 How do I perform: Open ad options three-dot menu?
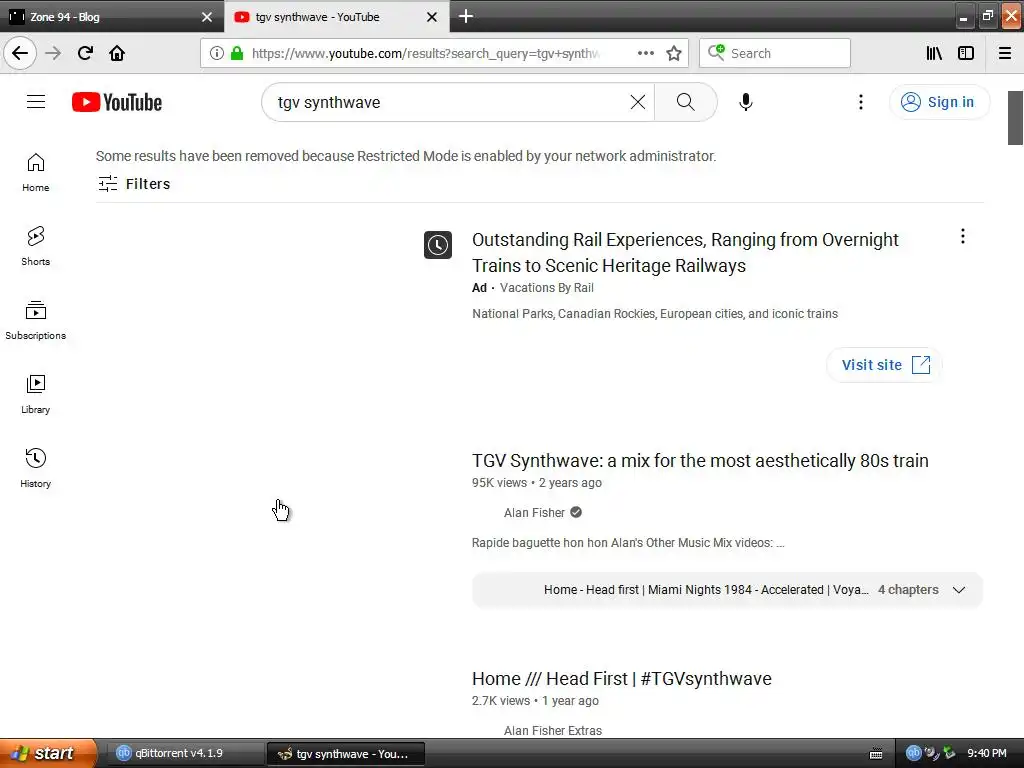[x=963, y=236]
